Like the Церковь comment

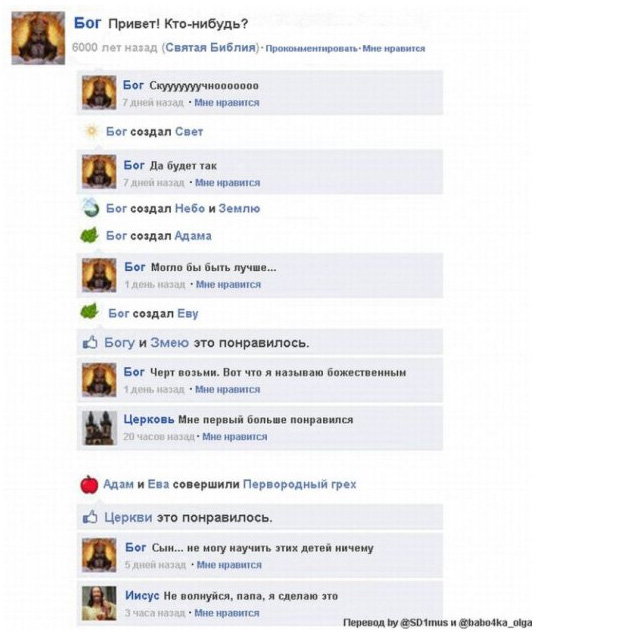234,437
